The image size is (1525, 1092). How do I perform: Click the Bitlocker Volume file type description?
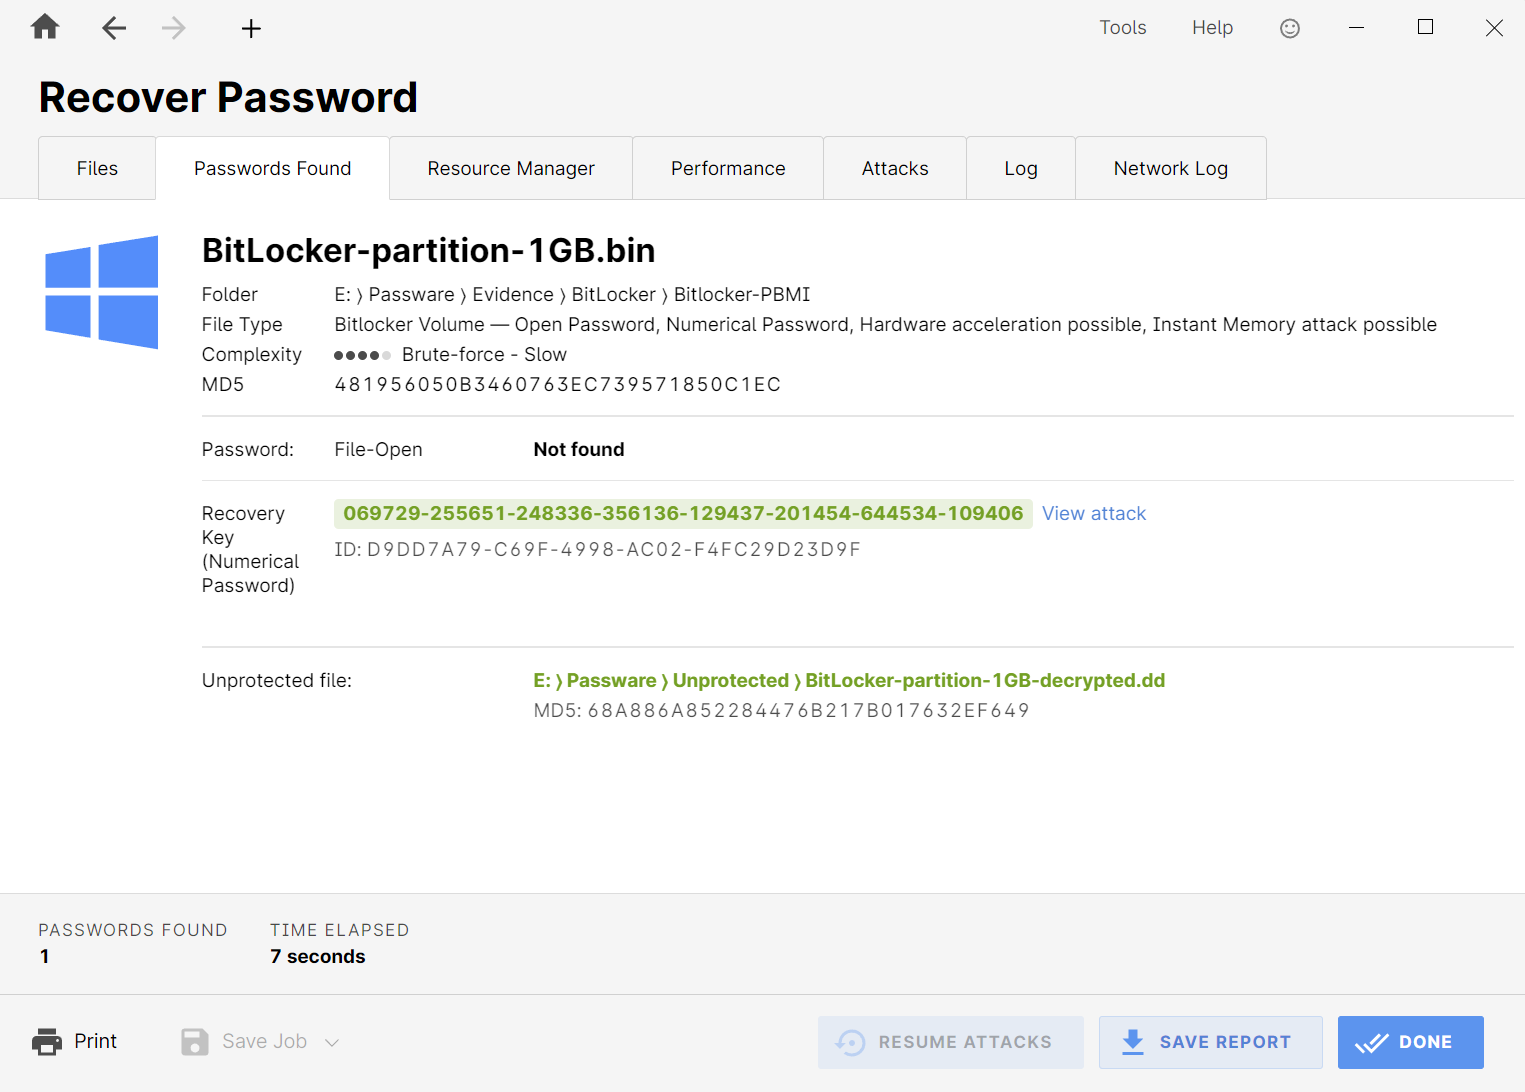(x=885, y=324)
